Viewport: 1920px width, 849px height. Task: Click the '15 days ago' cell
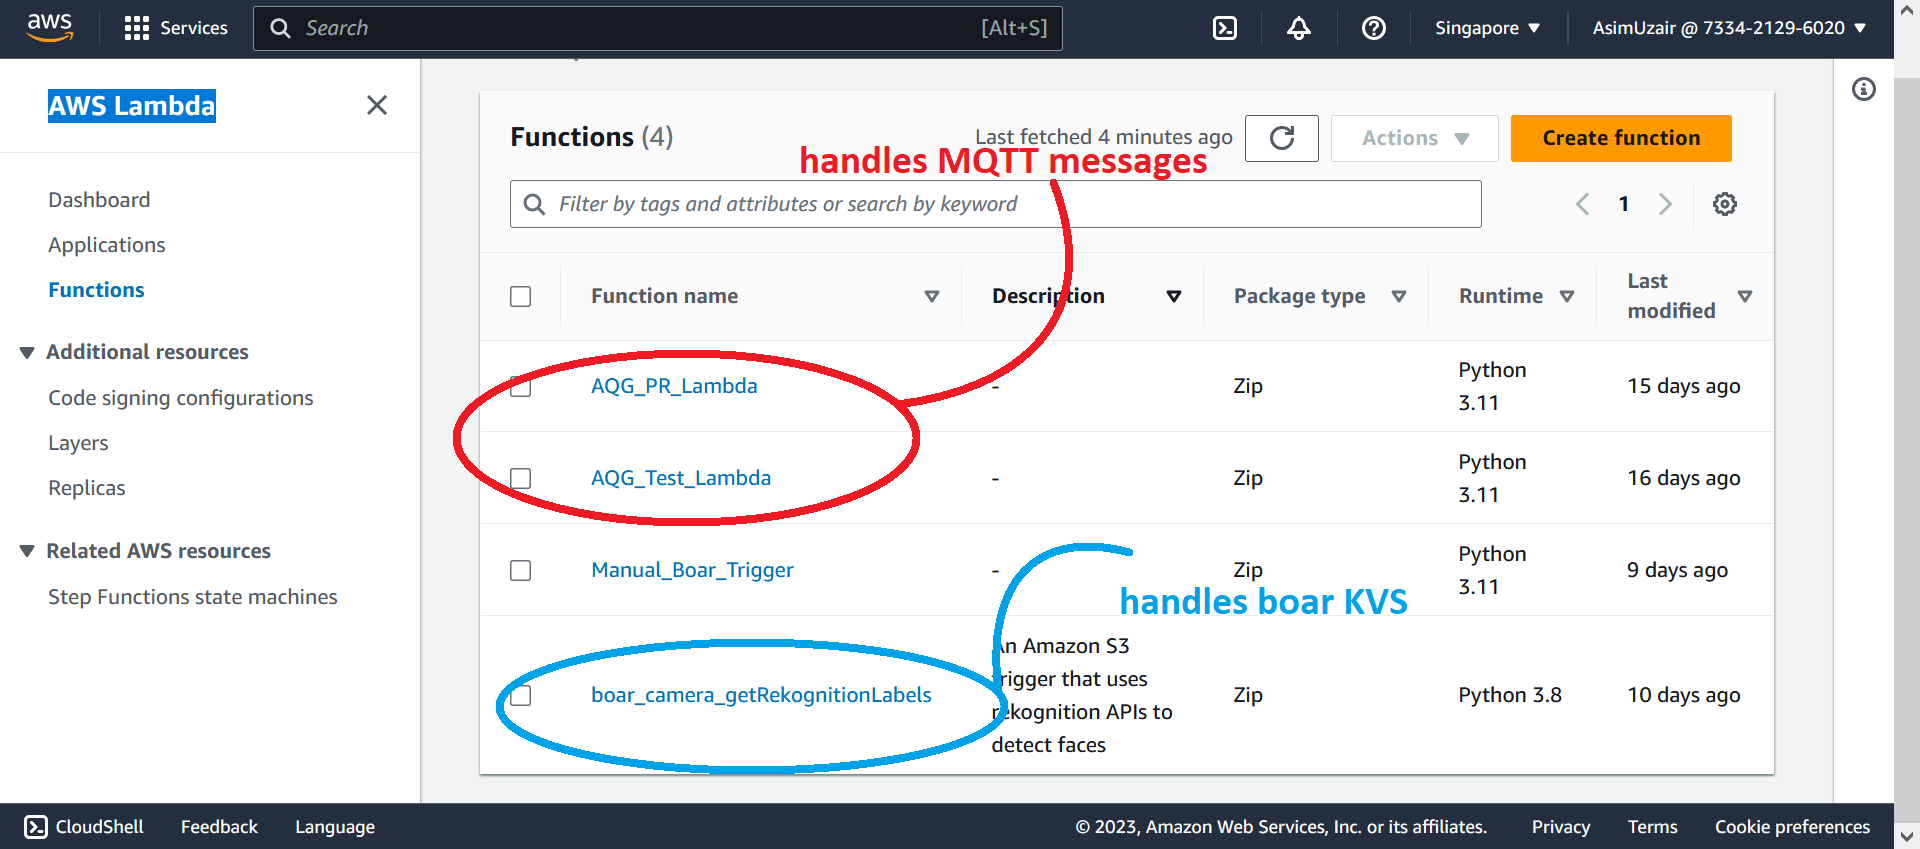[1684, 386]
